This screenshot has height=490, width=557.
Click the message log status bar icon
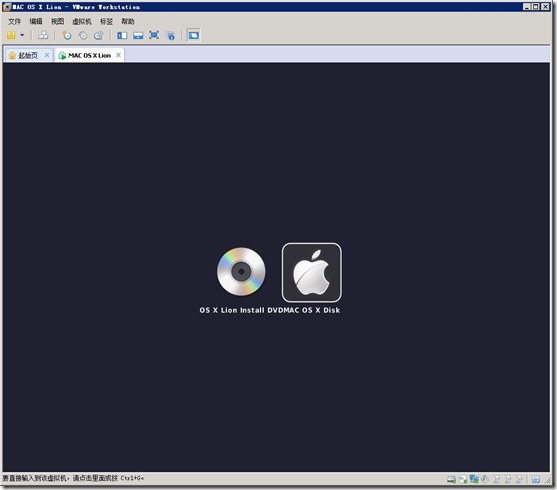click(x=536, y=480)
